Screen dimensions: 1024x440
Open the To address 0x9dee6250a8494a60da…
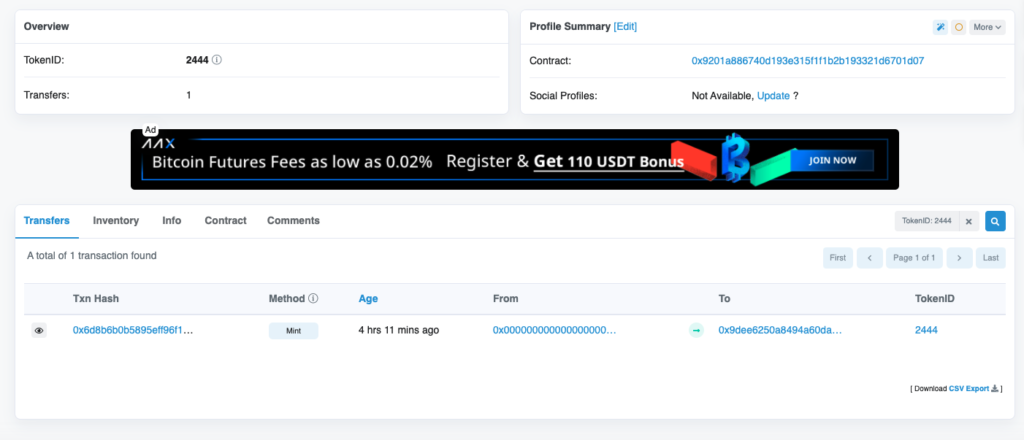[x=780, y=330]
